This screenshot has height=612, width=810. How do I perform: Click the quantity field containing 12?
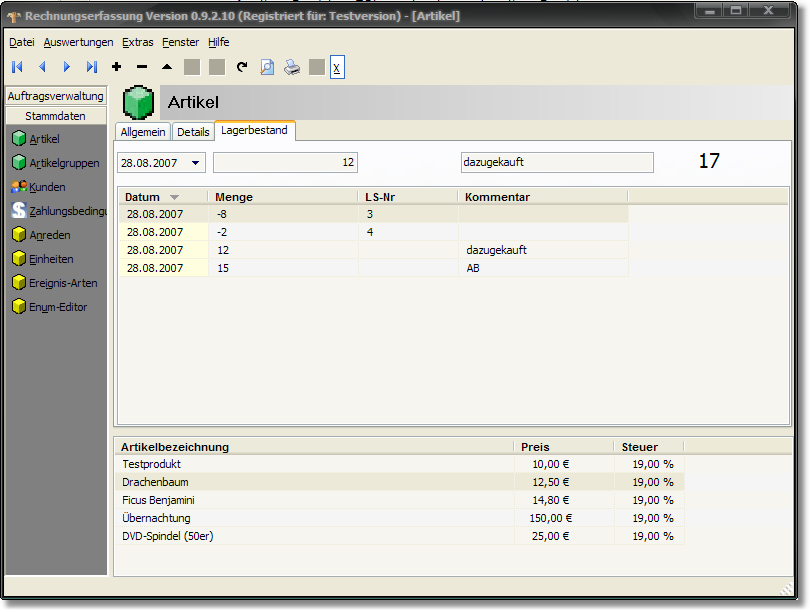(x=285, y=163)
